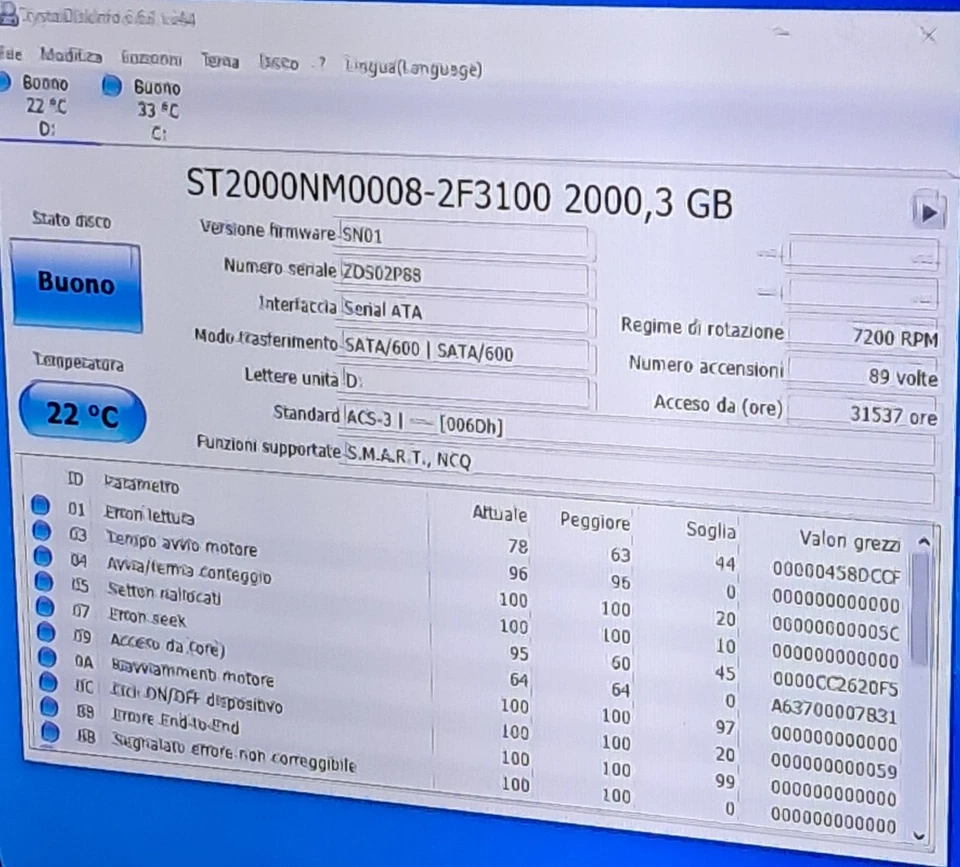The height and width of the screenshot is (867, 960).
Task: Open the Tema menu
Action: tap(220, 61)
